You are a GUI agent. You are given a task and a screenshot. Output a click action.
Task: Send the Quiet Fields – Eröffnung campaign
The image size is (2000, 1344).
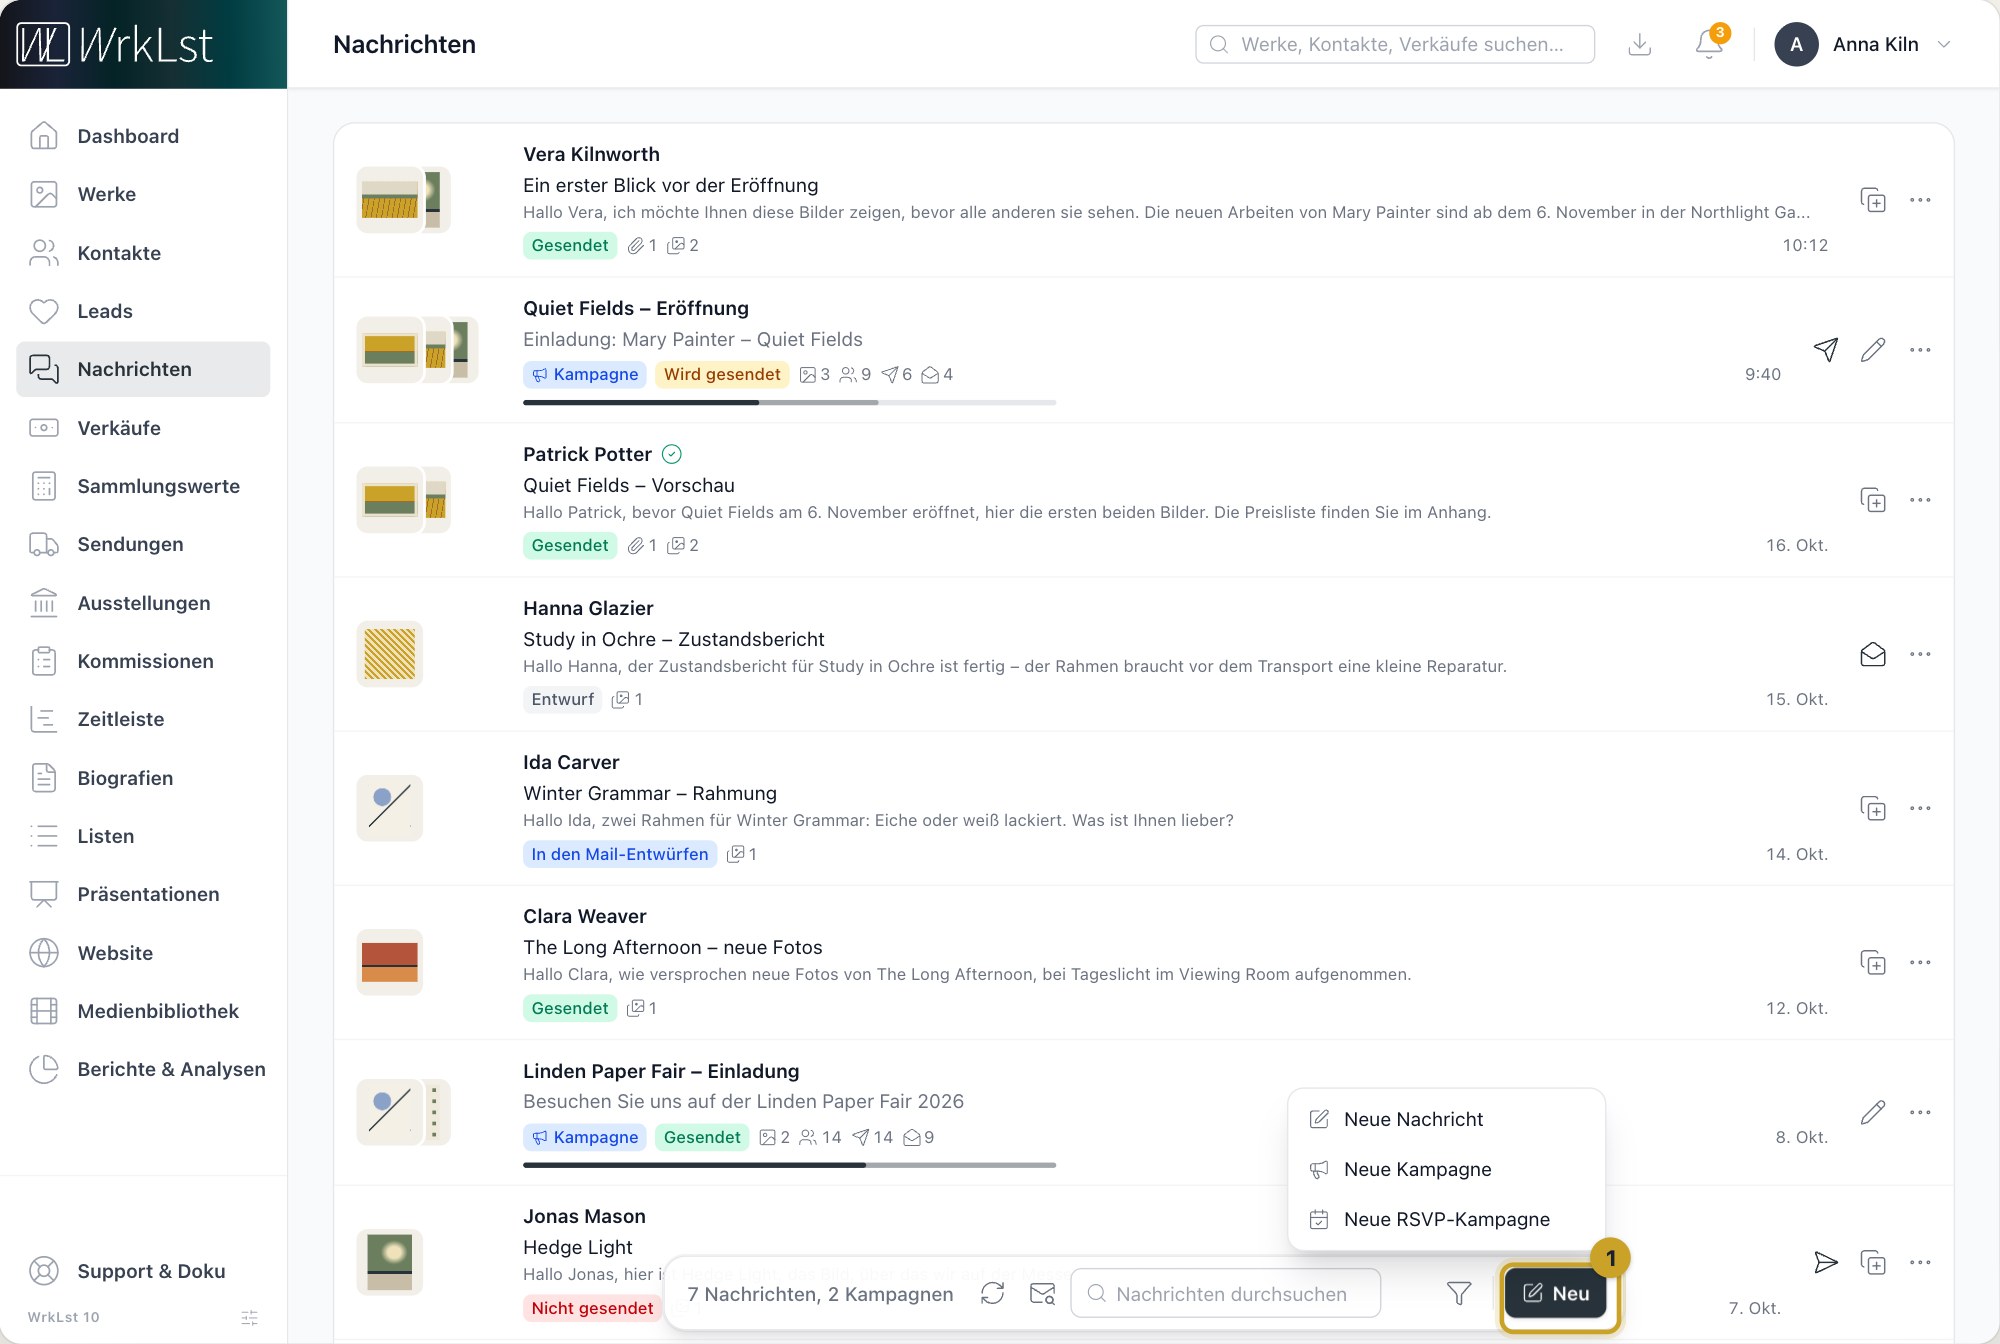tap(1826, 350)
